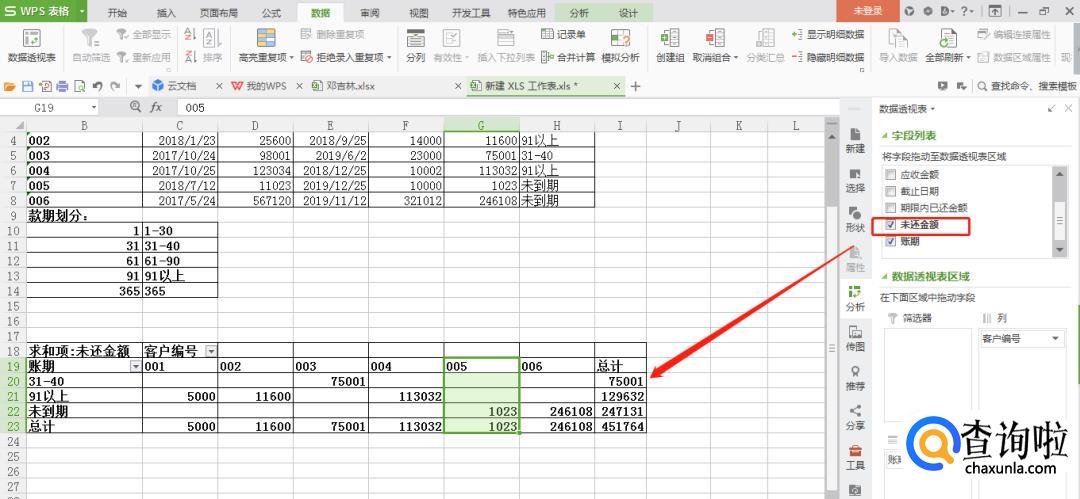
Task: Switch to the 审阅 ribbon tab
Action: click(369, 13)
